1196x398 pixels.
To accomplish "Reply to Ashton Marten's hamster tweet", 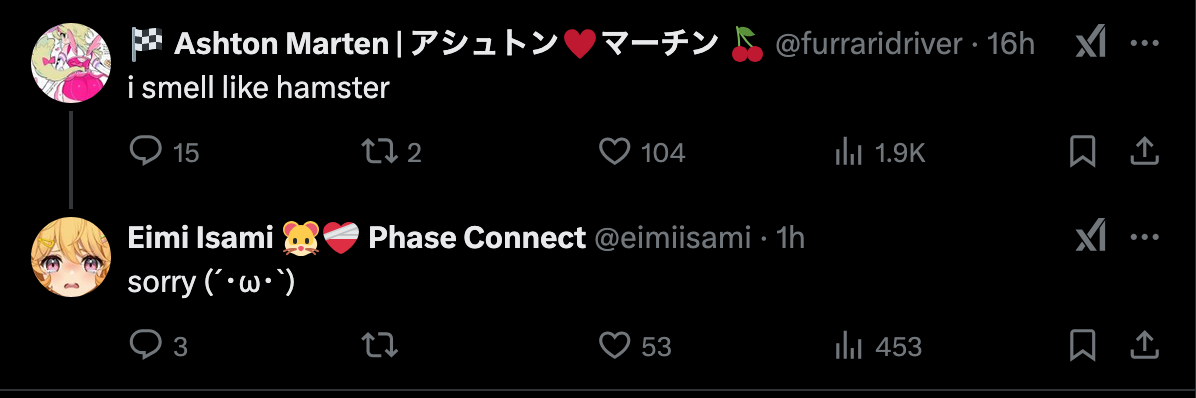I will (x=145, y=152).
